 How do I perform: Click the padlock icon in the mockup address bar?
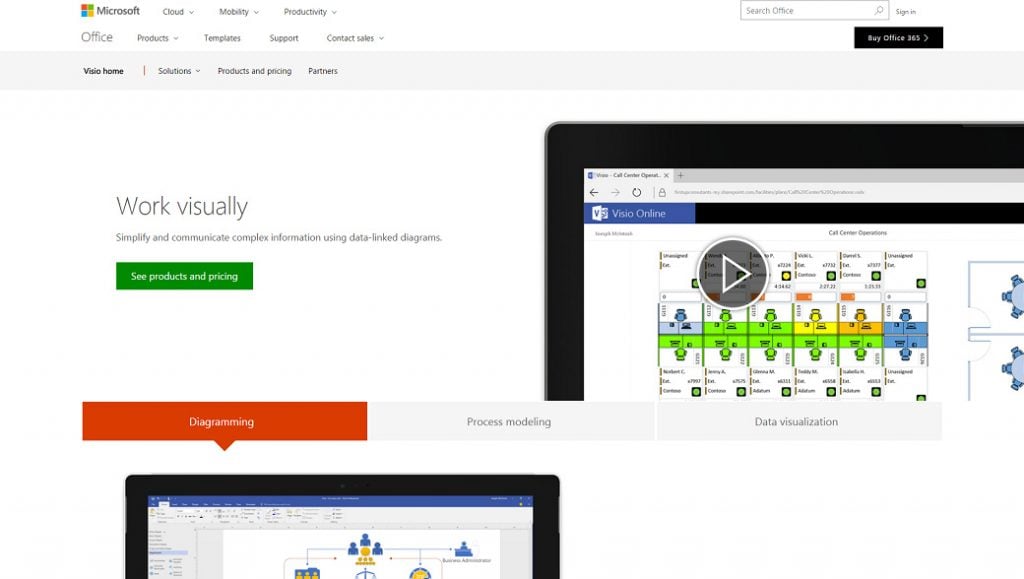(660, 191)
